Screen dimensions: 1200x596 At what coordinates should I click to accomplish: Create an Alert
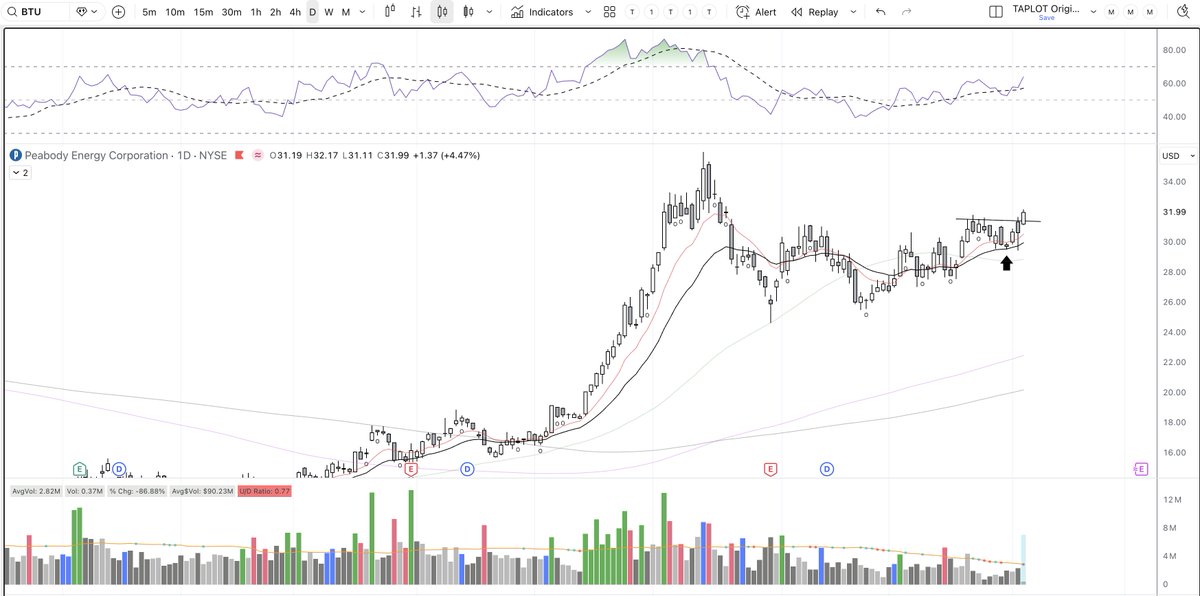tap(756, 12)
